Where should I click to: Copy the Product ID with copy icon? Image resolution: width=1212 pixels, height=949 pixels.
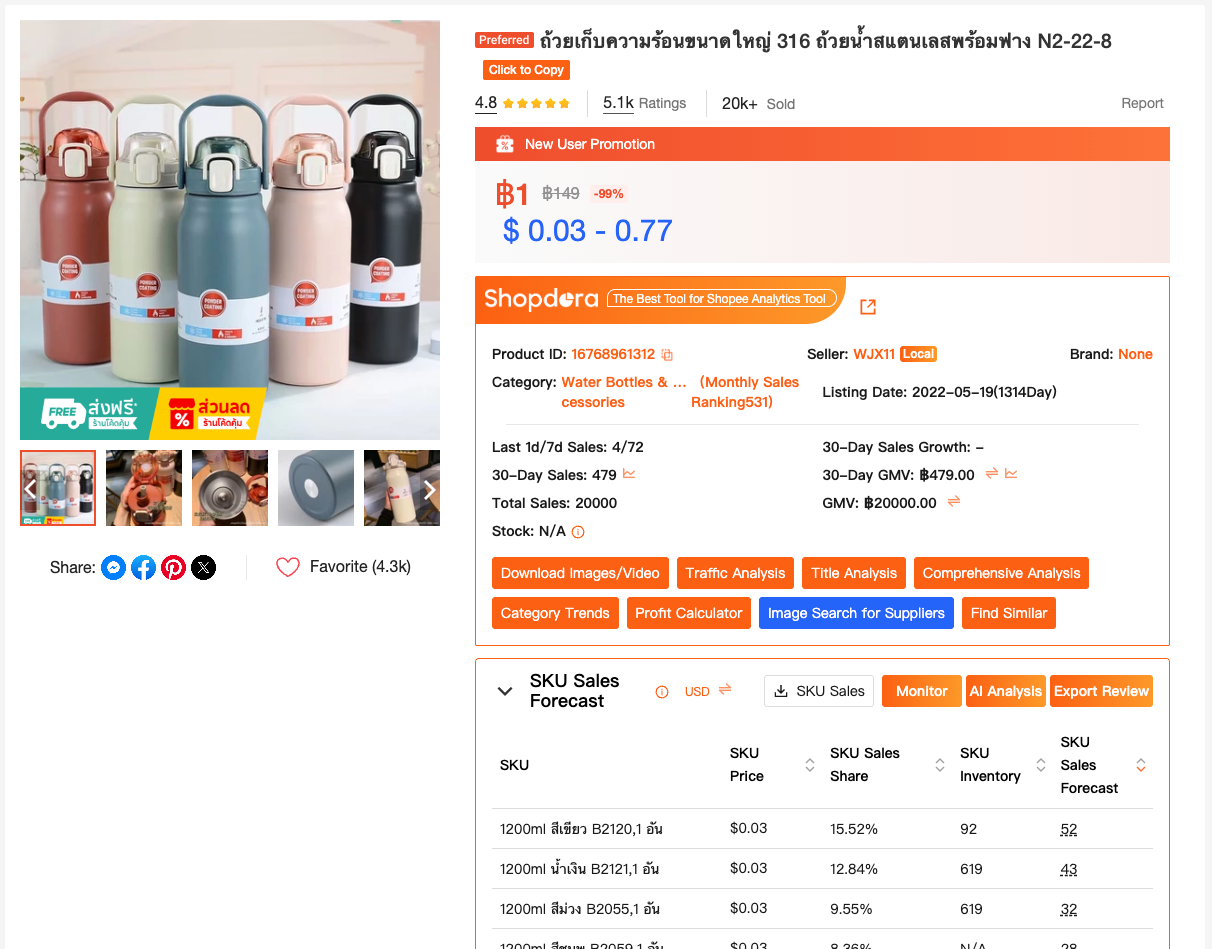pos(667,355)
